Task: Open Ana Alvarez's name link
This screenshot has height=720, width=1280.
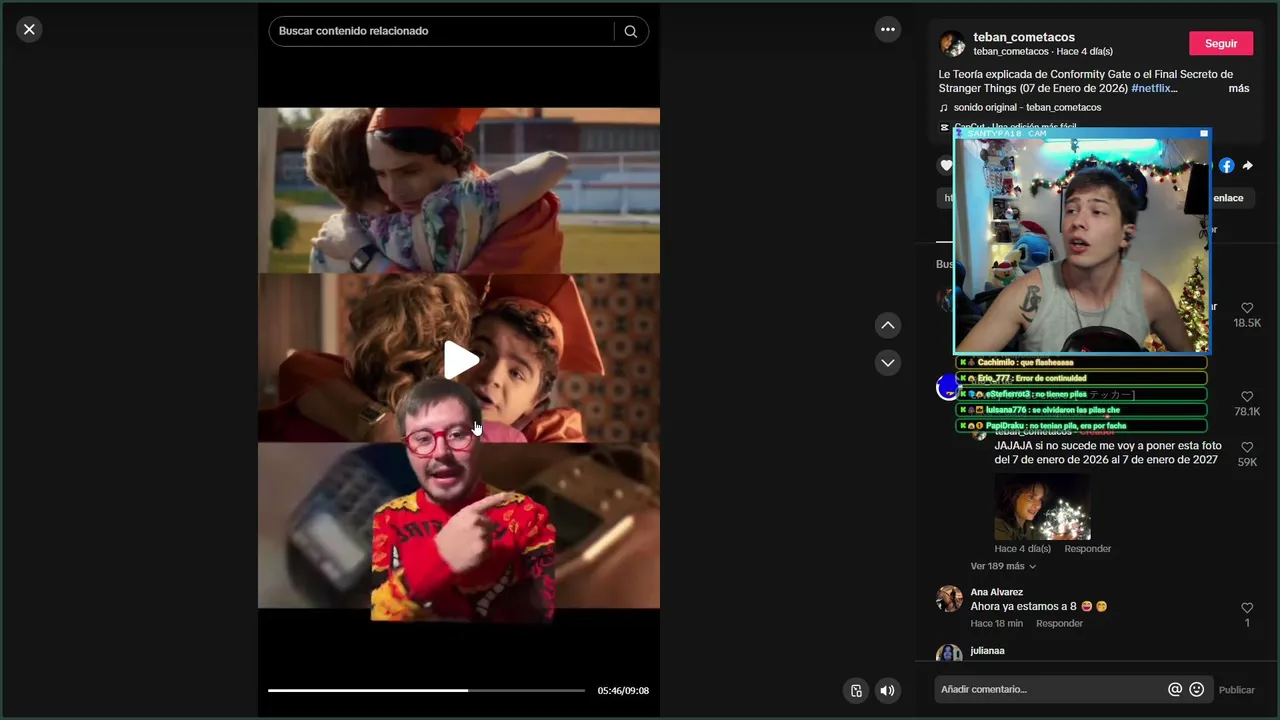Action: point(996,592)
